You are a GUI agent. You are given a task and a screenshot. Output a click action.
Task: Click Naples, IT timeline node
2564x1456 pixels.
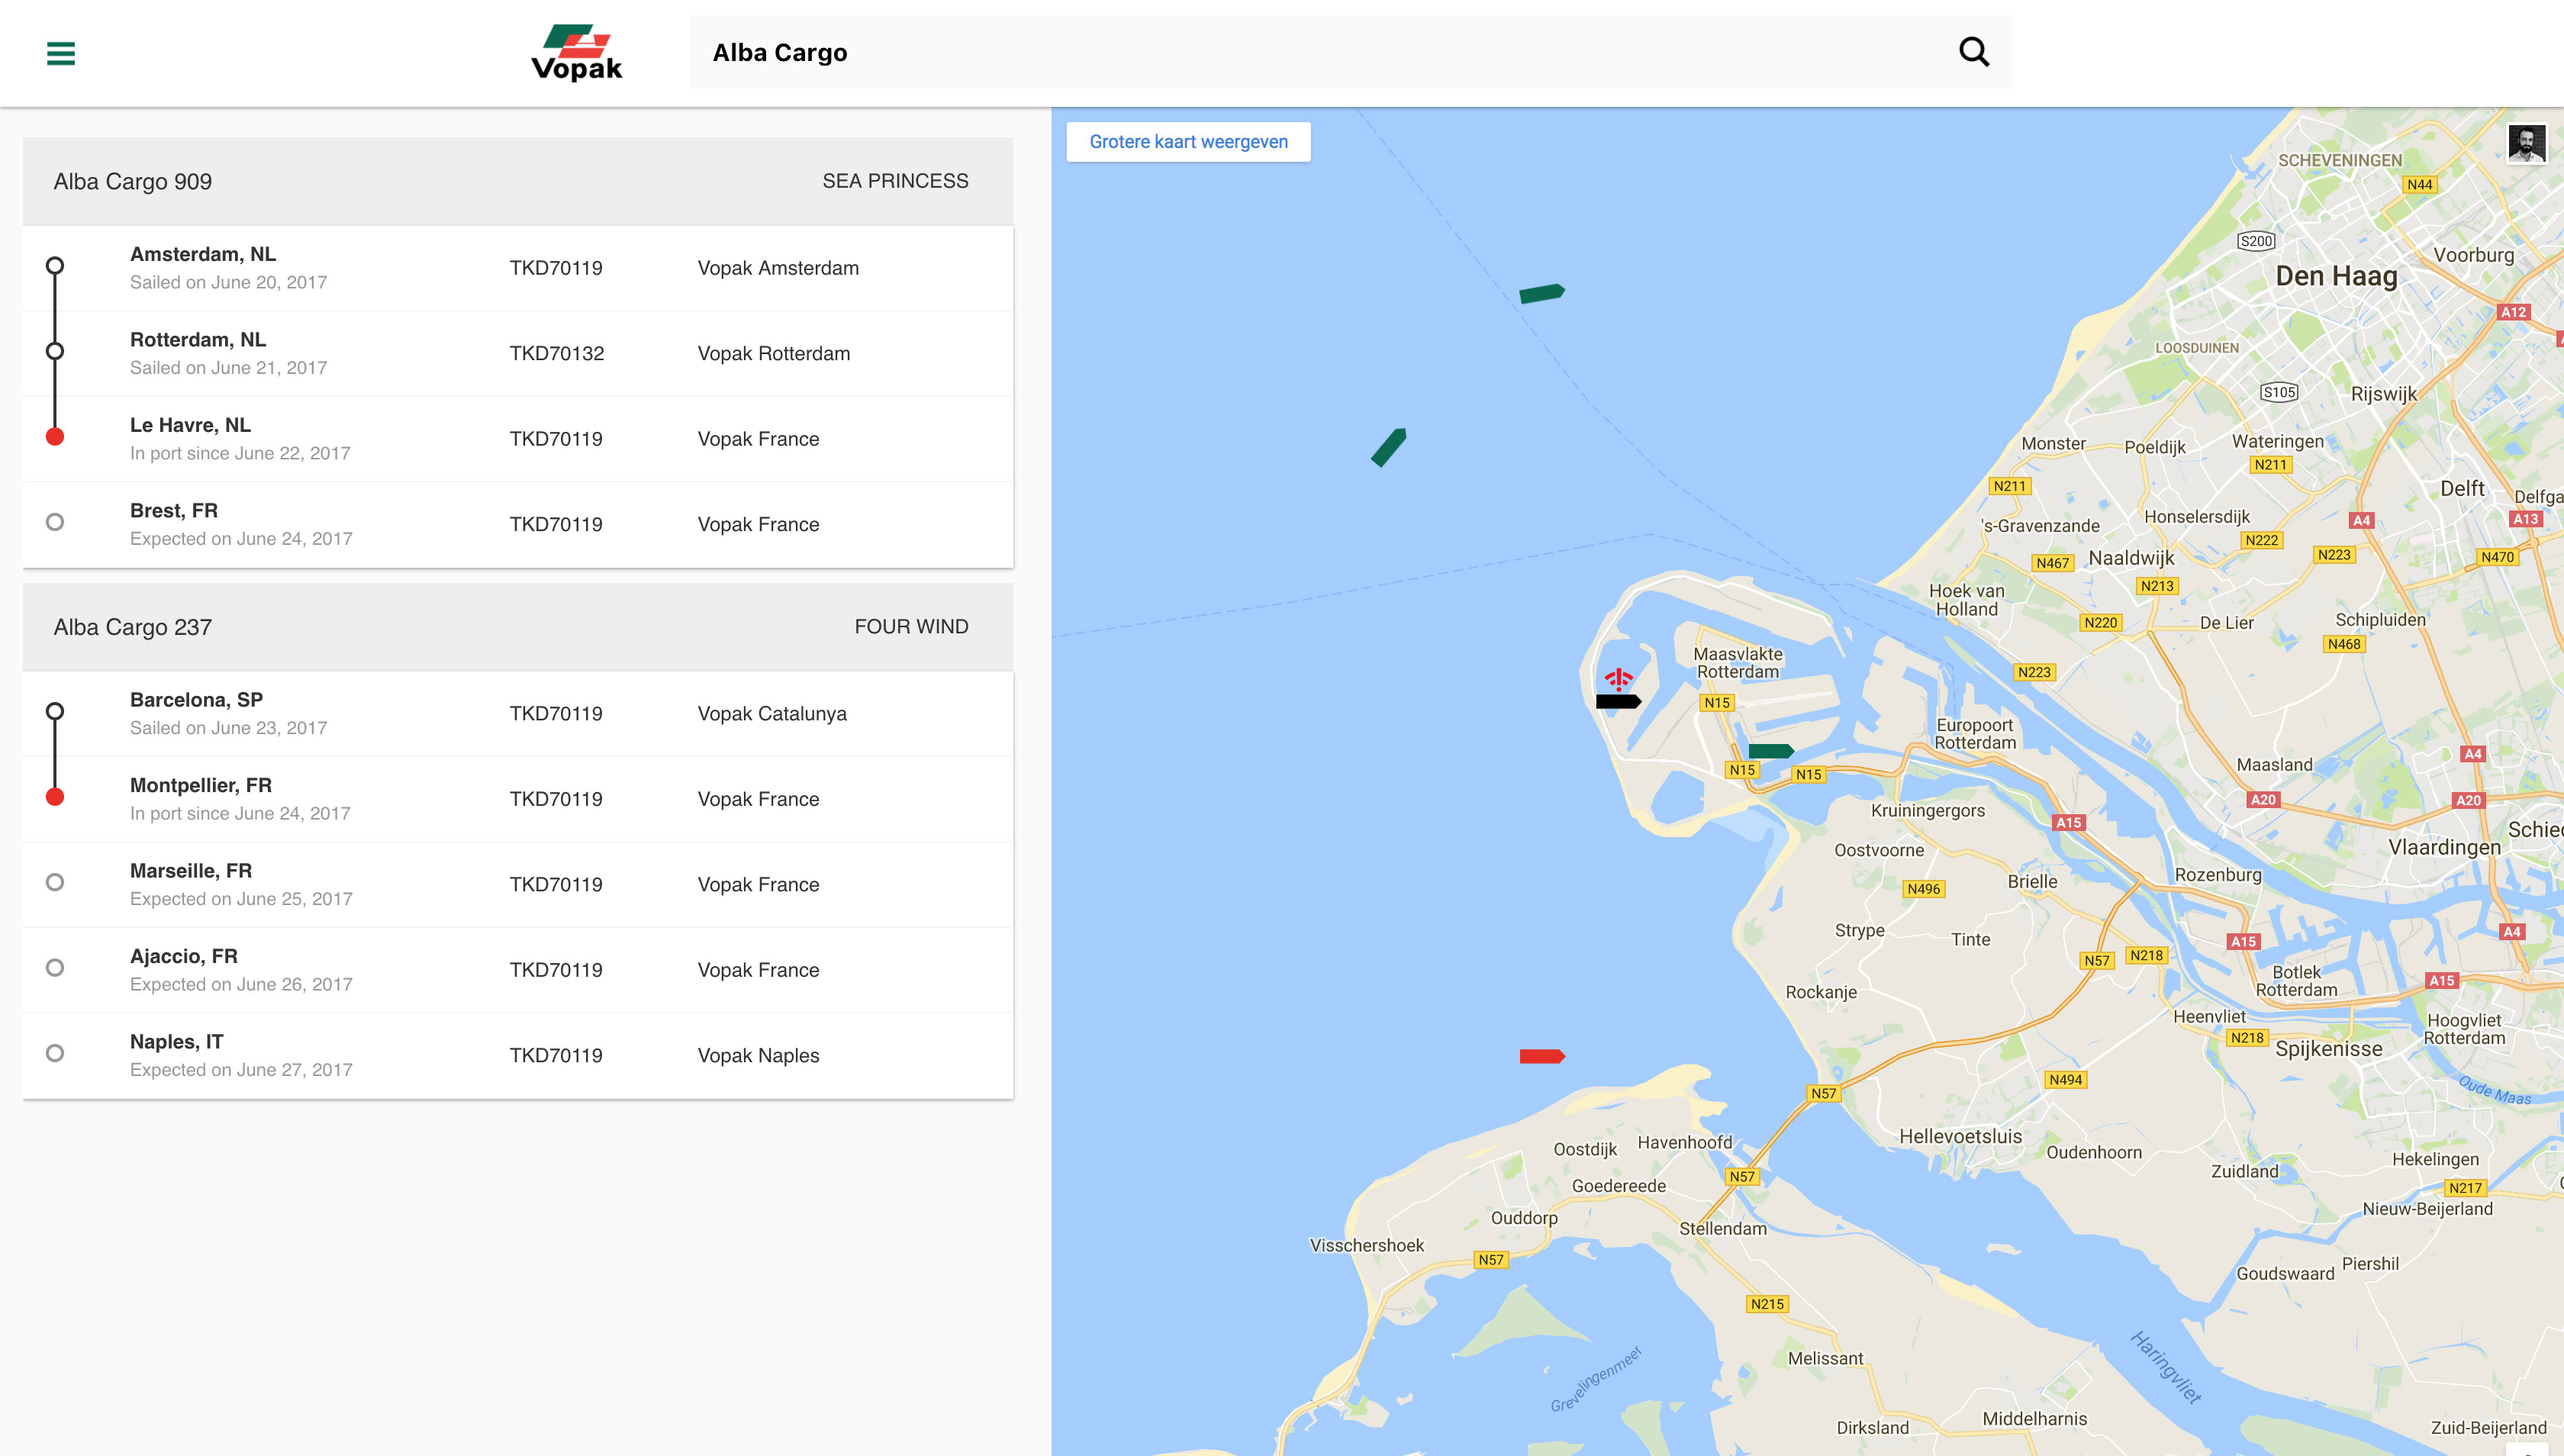(x=55, y=1053)
